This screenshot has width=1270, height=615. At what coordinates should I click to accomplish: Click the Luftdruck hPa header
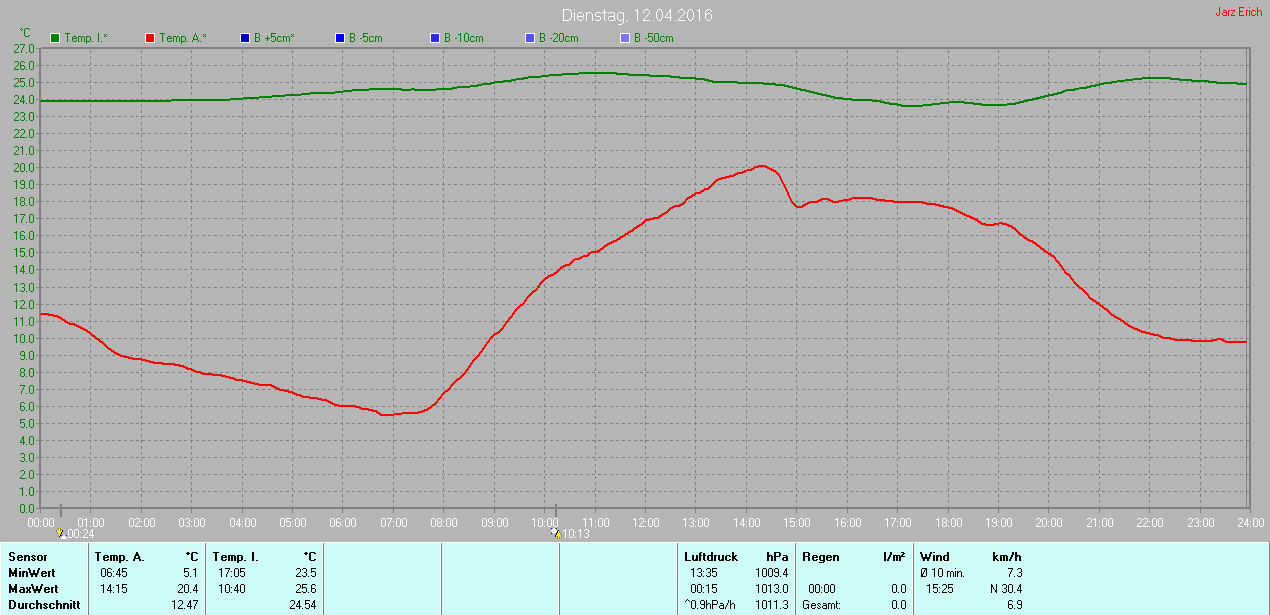(x=735, y=556)
